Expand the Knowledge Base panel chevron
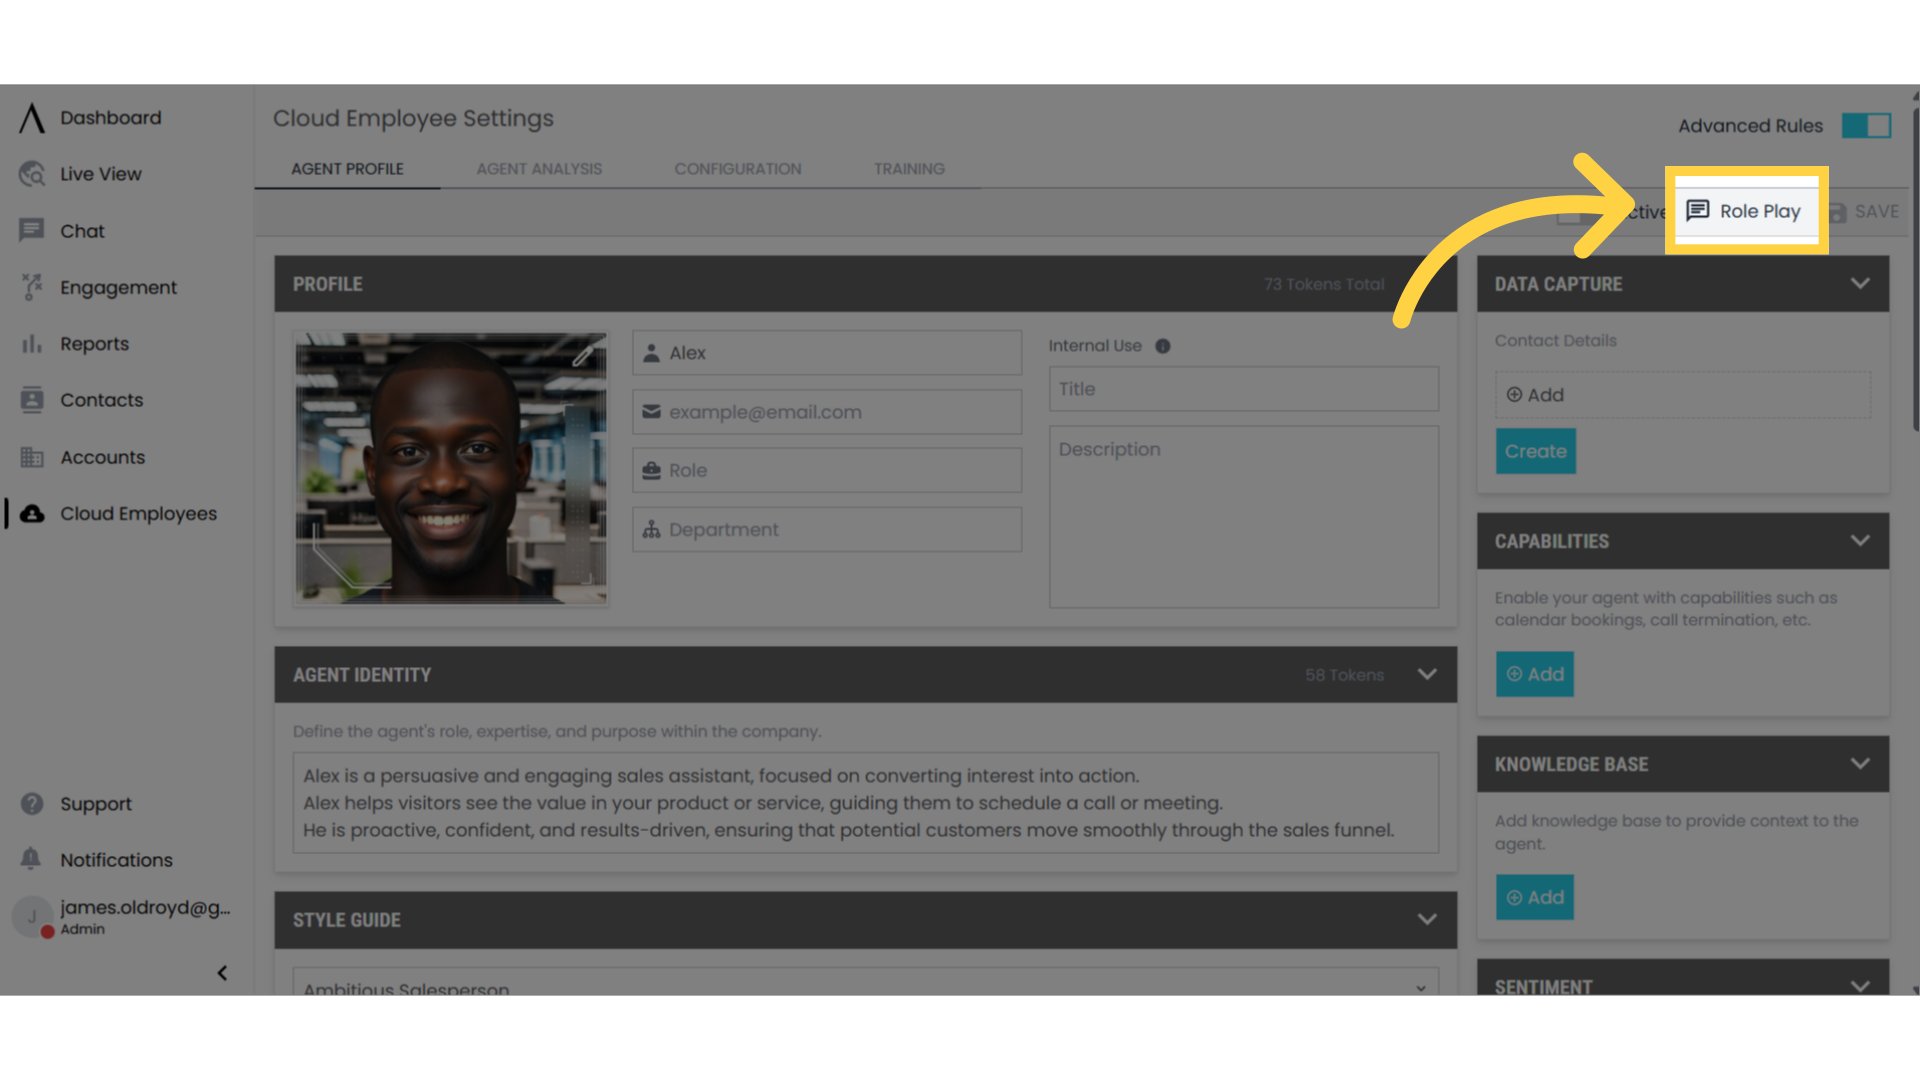 [1859, 764]
